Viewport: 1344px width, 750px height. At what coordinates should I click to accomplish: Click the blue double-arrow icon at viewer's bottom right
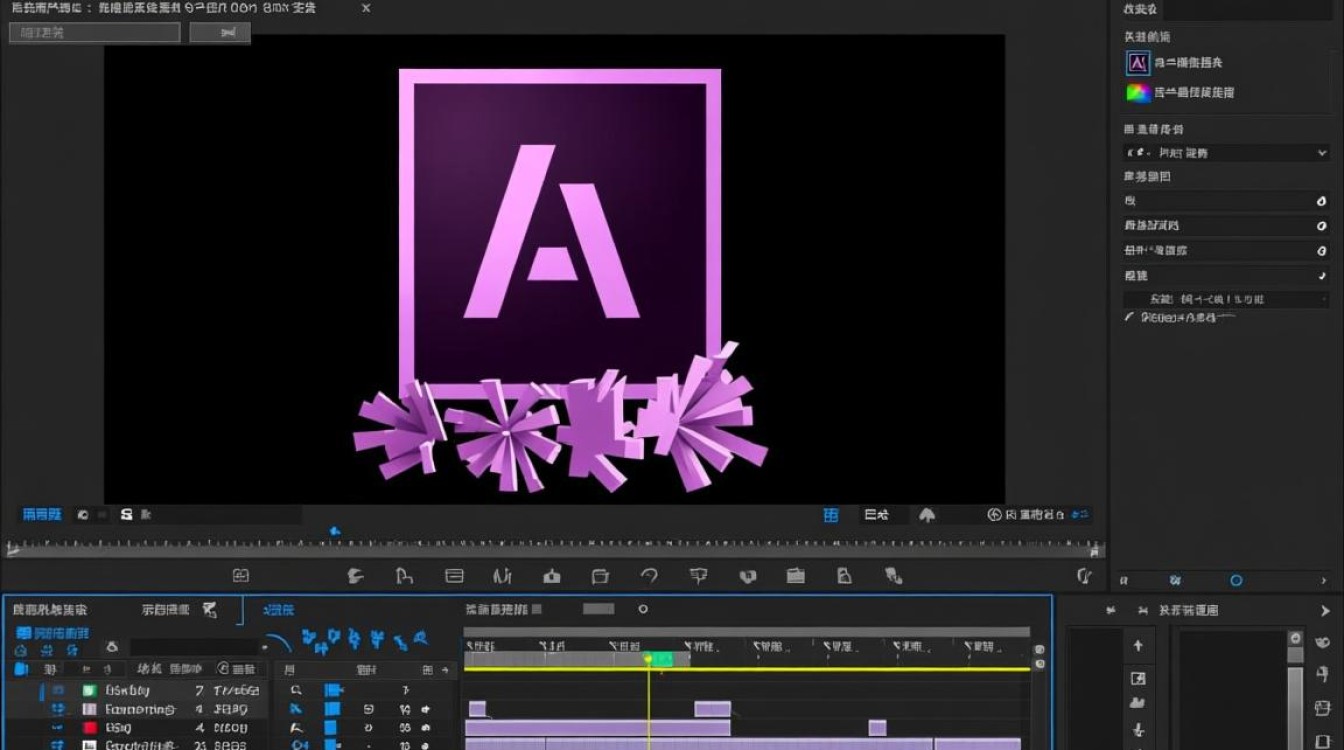point(1080,515)
